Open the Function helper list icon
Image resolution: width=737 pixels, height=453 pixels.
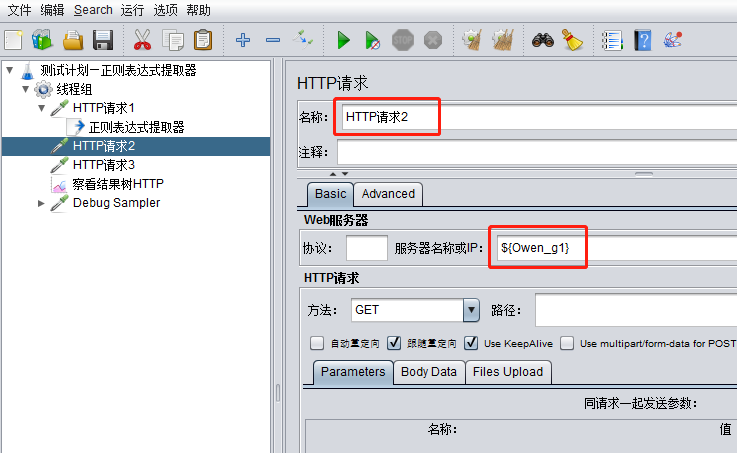point(612,40)
